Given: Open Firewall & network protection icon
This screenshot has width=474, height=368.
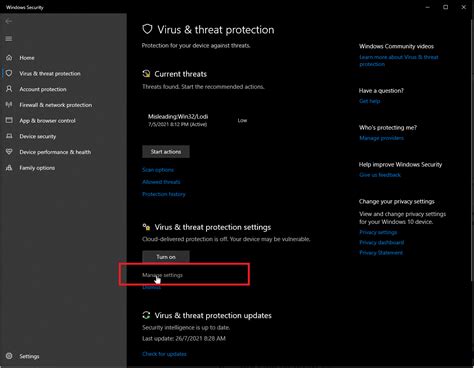Looking at the screenshot, I should coord(9,105).
